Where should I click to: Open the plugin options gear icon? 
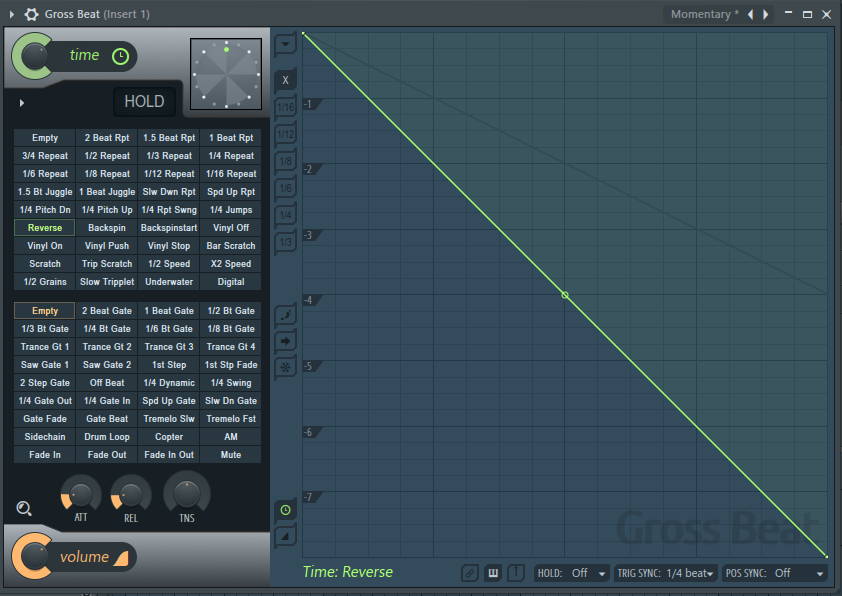coord(32,14)
